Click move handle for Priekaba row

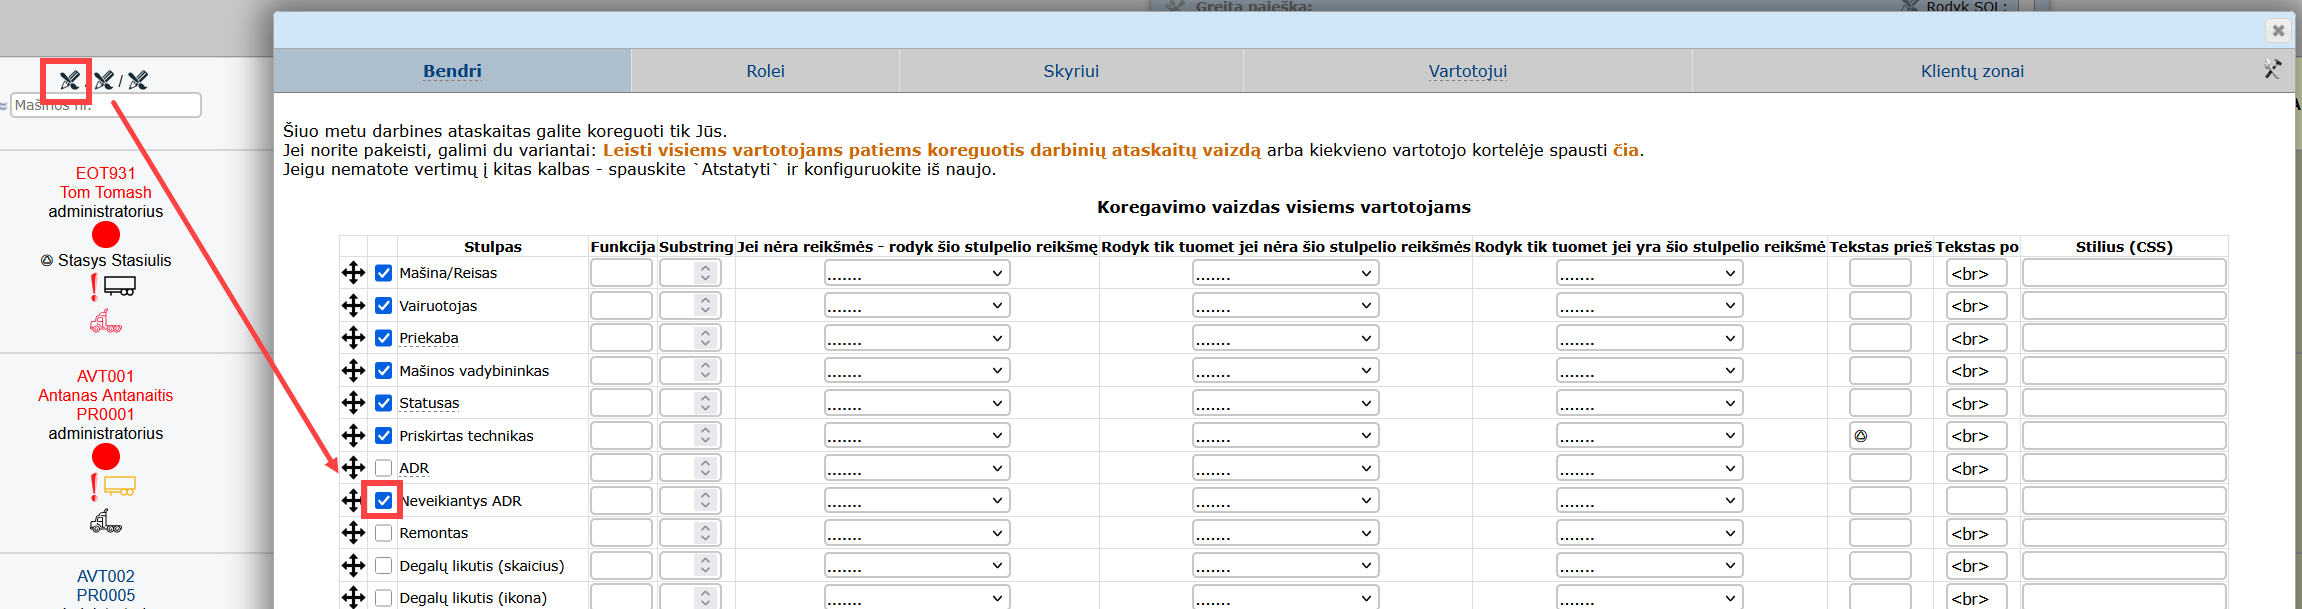(353, 338)
